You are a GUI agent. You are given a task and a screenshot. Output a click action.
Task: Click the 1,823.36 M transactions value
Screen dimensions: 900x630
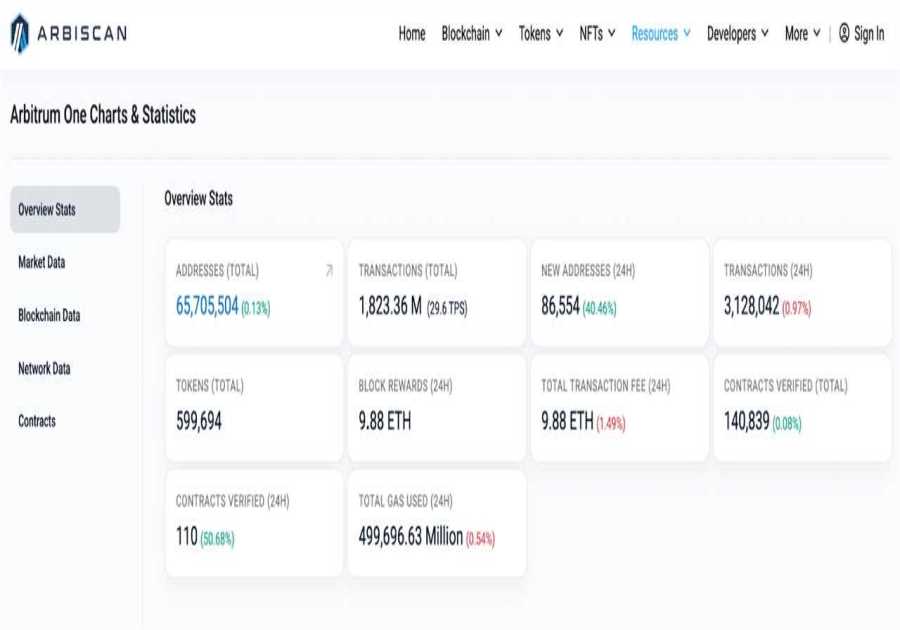390,306
